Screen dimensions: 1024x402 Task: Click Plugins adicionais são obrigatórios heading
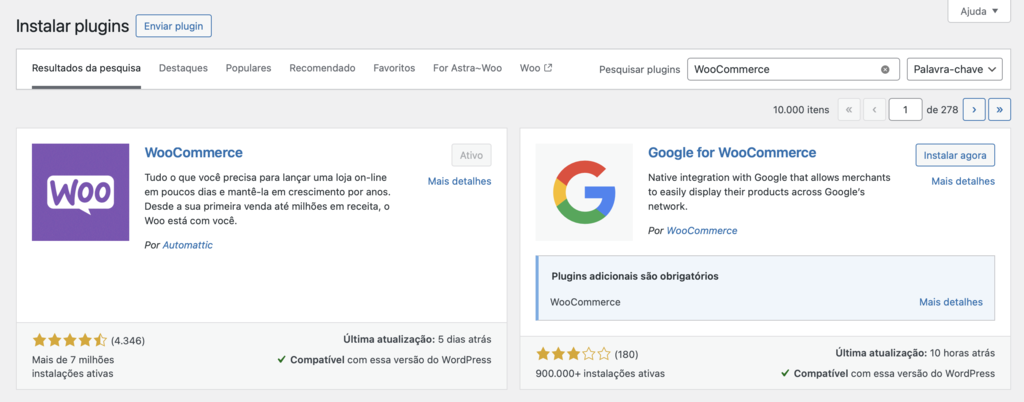(635, 276)
